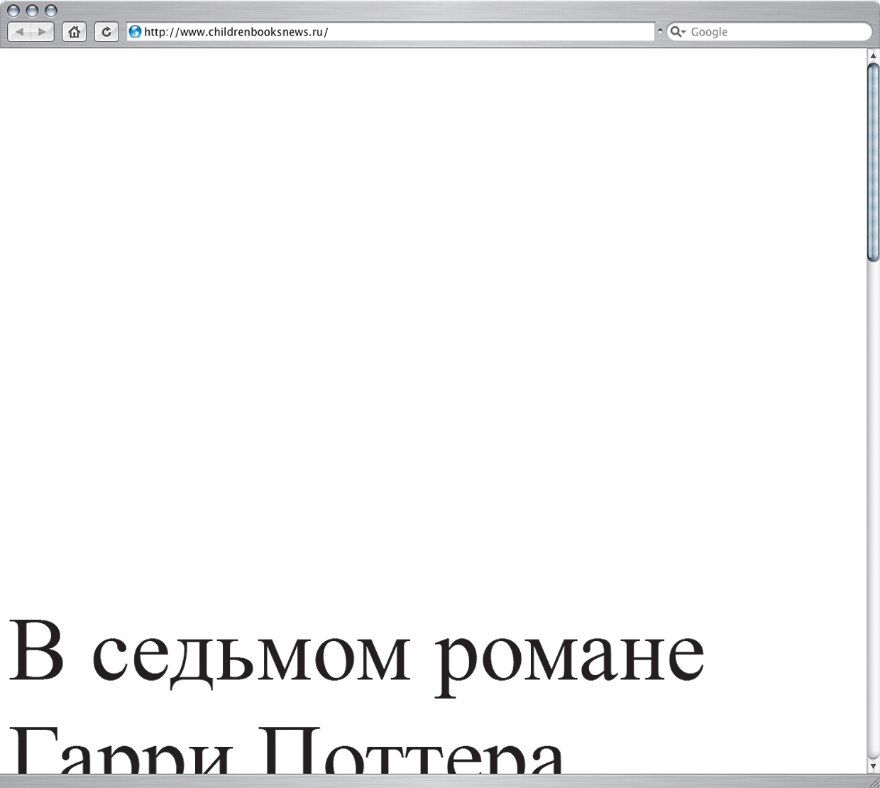
Task: Click the text 'Гарри Поттера'
Action: click(286, 749)
